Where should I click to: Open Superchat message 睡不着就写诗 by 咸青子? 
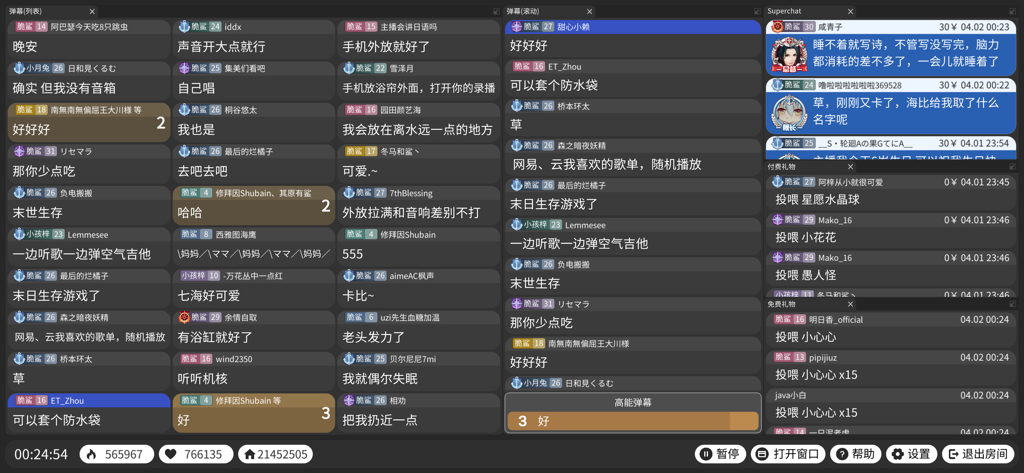point(891,48)
